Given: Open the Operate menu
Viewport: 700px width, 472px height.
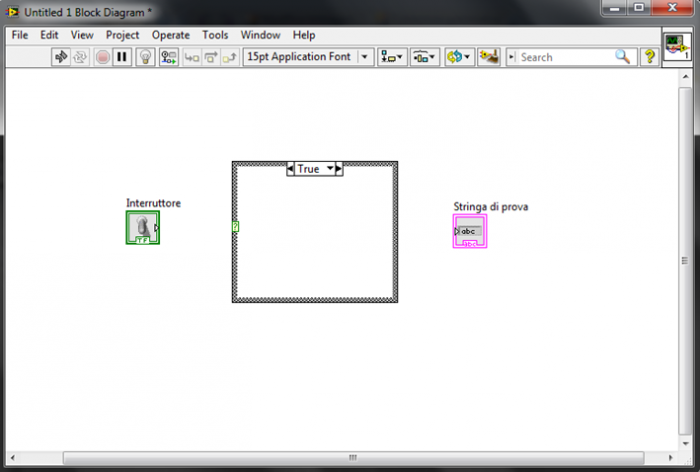Looking at the screenshot, I should 170,35.
